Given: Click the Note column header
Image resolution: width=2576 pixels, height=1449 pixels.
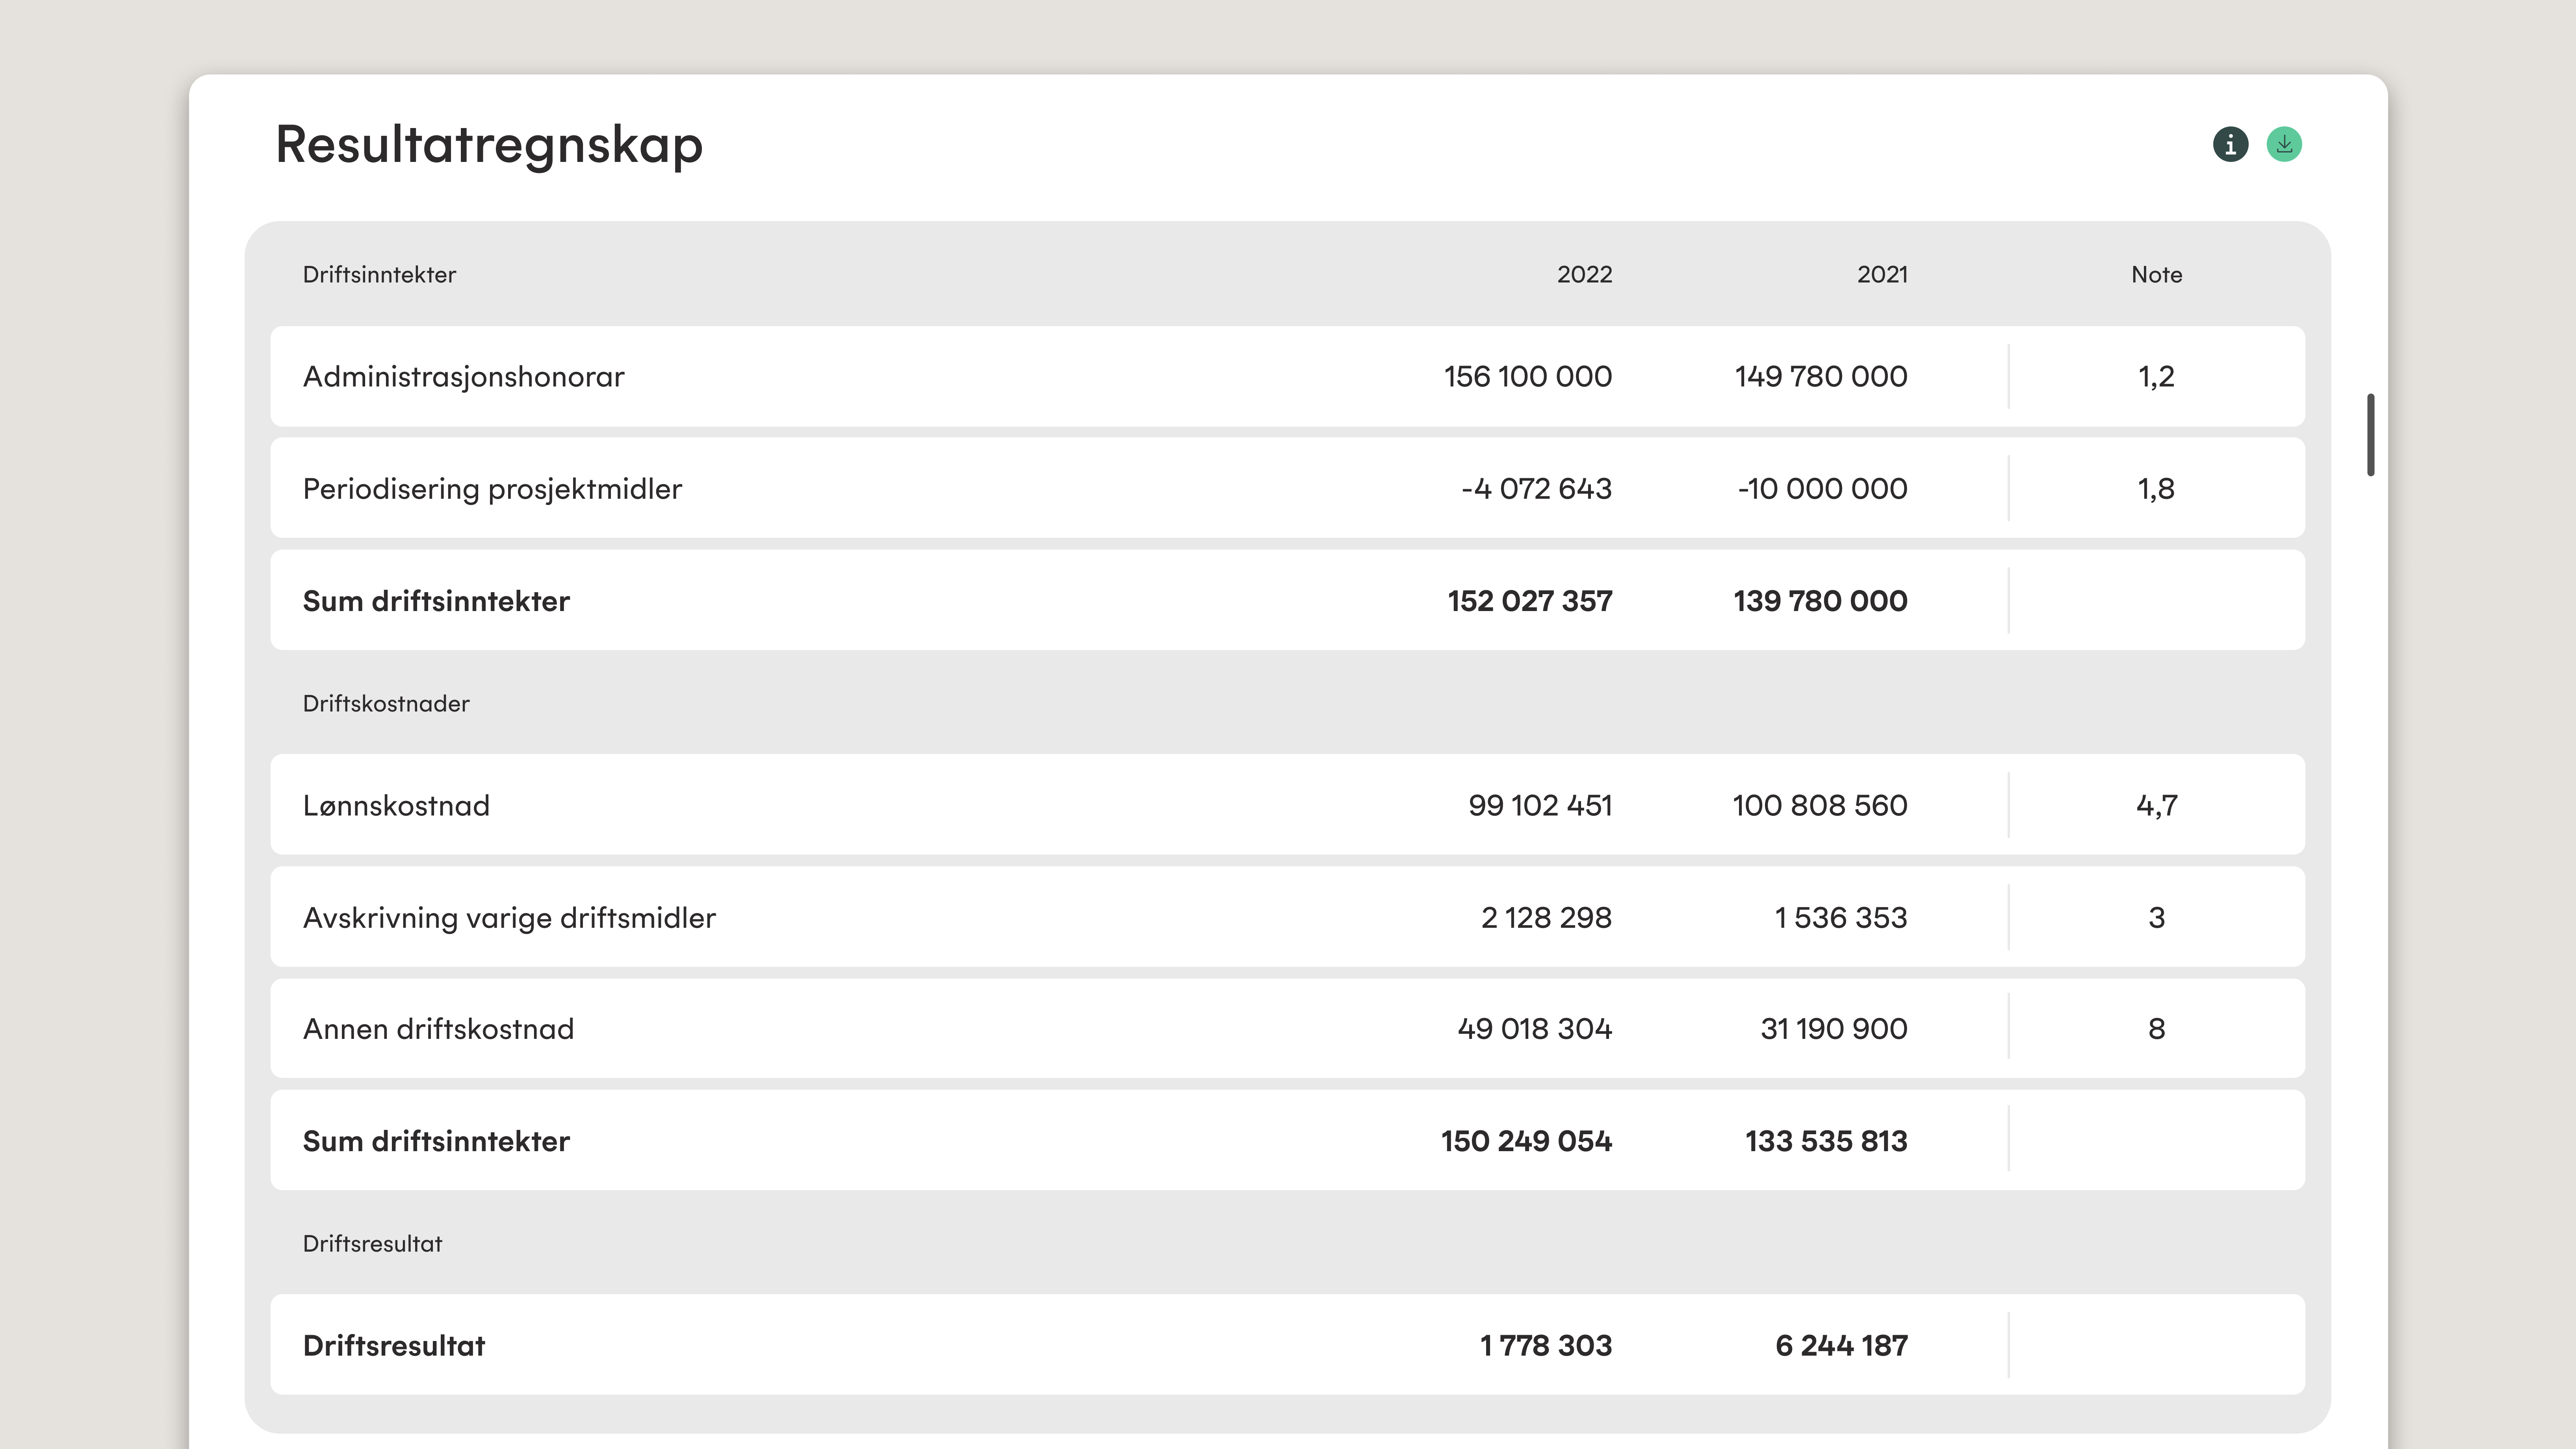Looking at the screenshot, I should pos(2156,274).
